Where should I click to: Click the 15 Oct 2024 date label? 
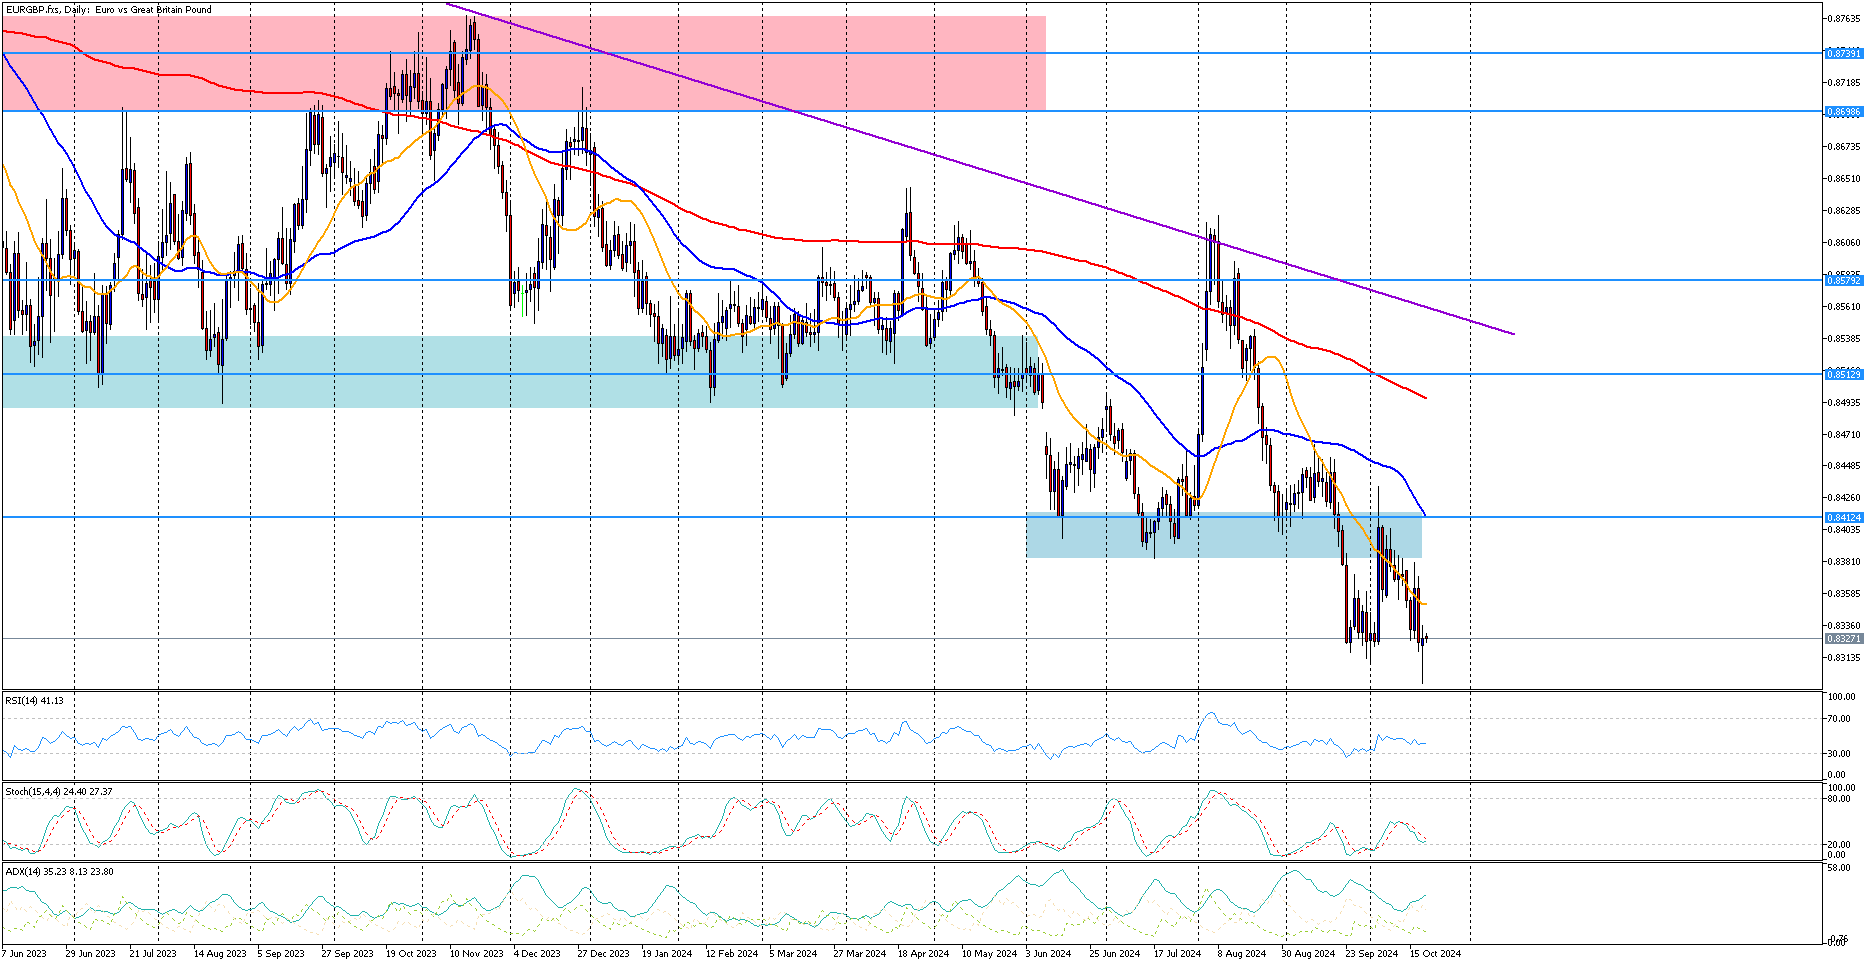[1435, 954]
